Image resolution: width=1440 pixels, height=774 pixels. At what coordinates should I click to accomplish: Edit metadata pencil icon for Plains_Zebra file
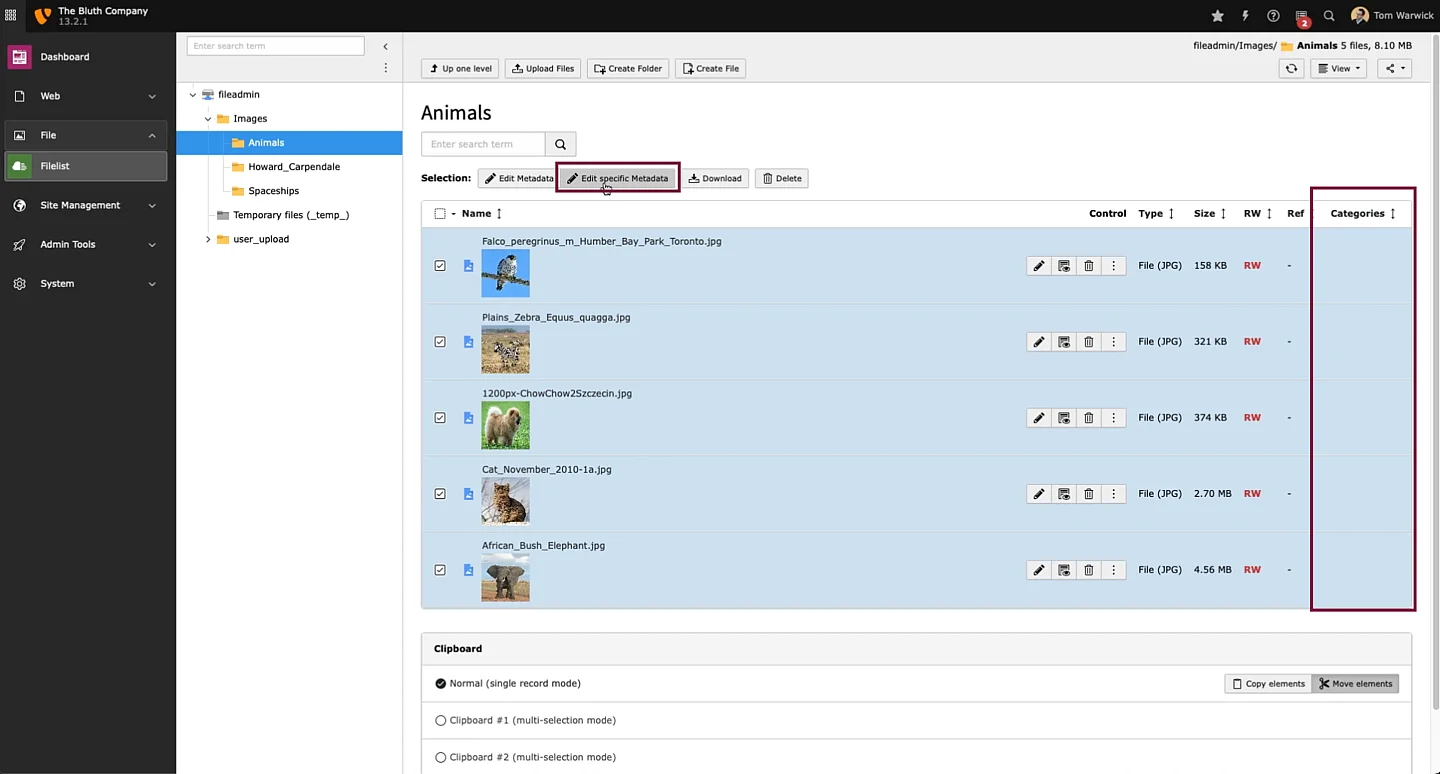click(1039, 342)
